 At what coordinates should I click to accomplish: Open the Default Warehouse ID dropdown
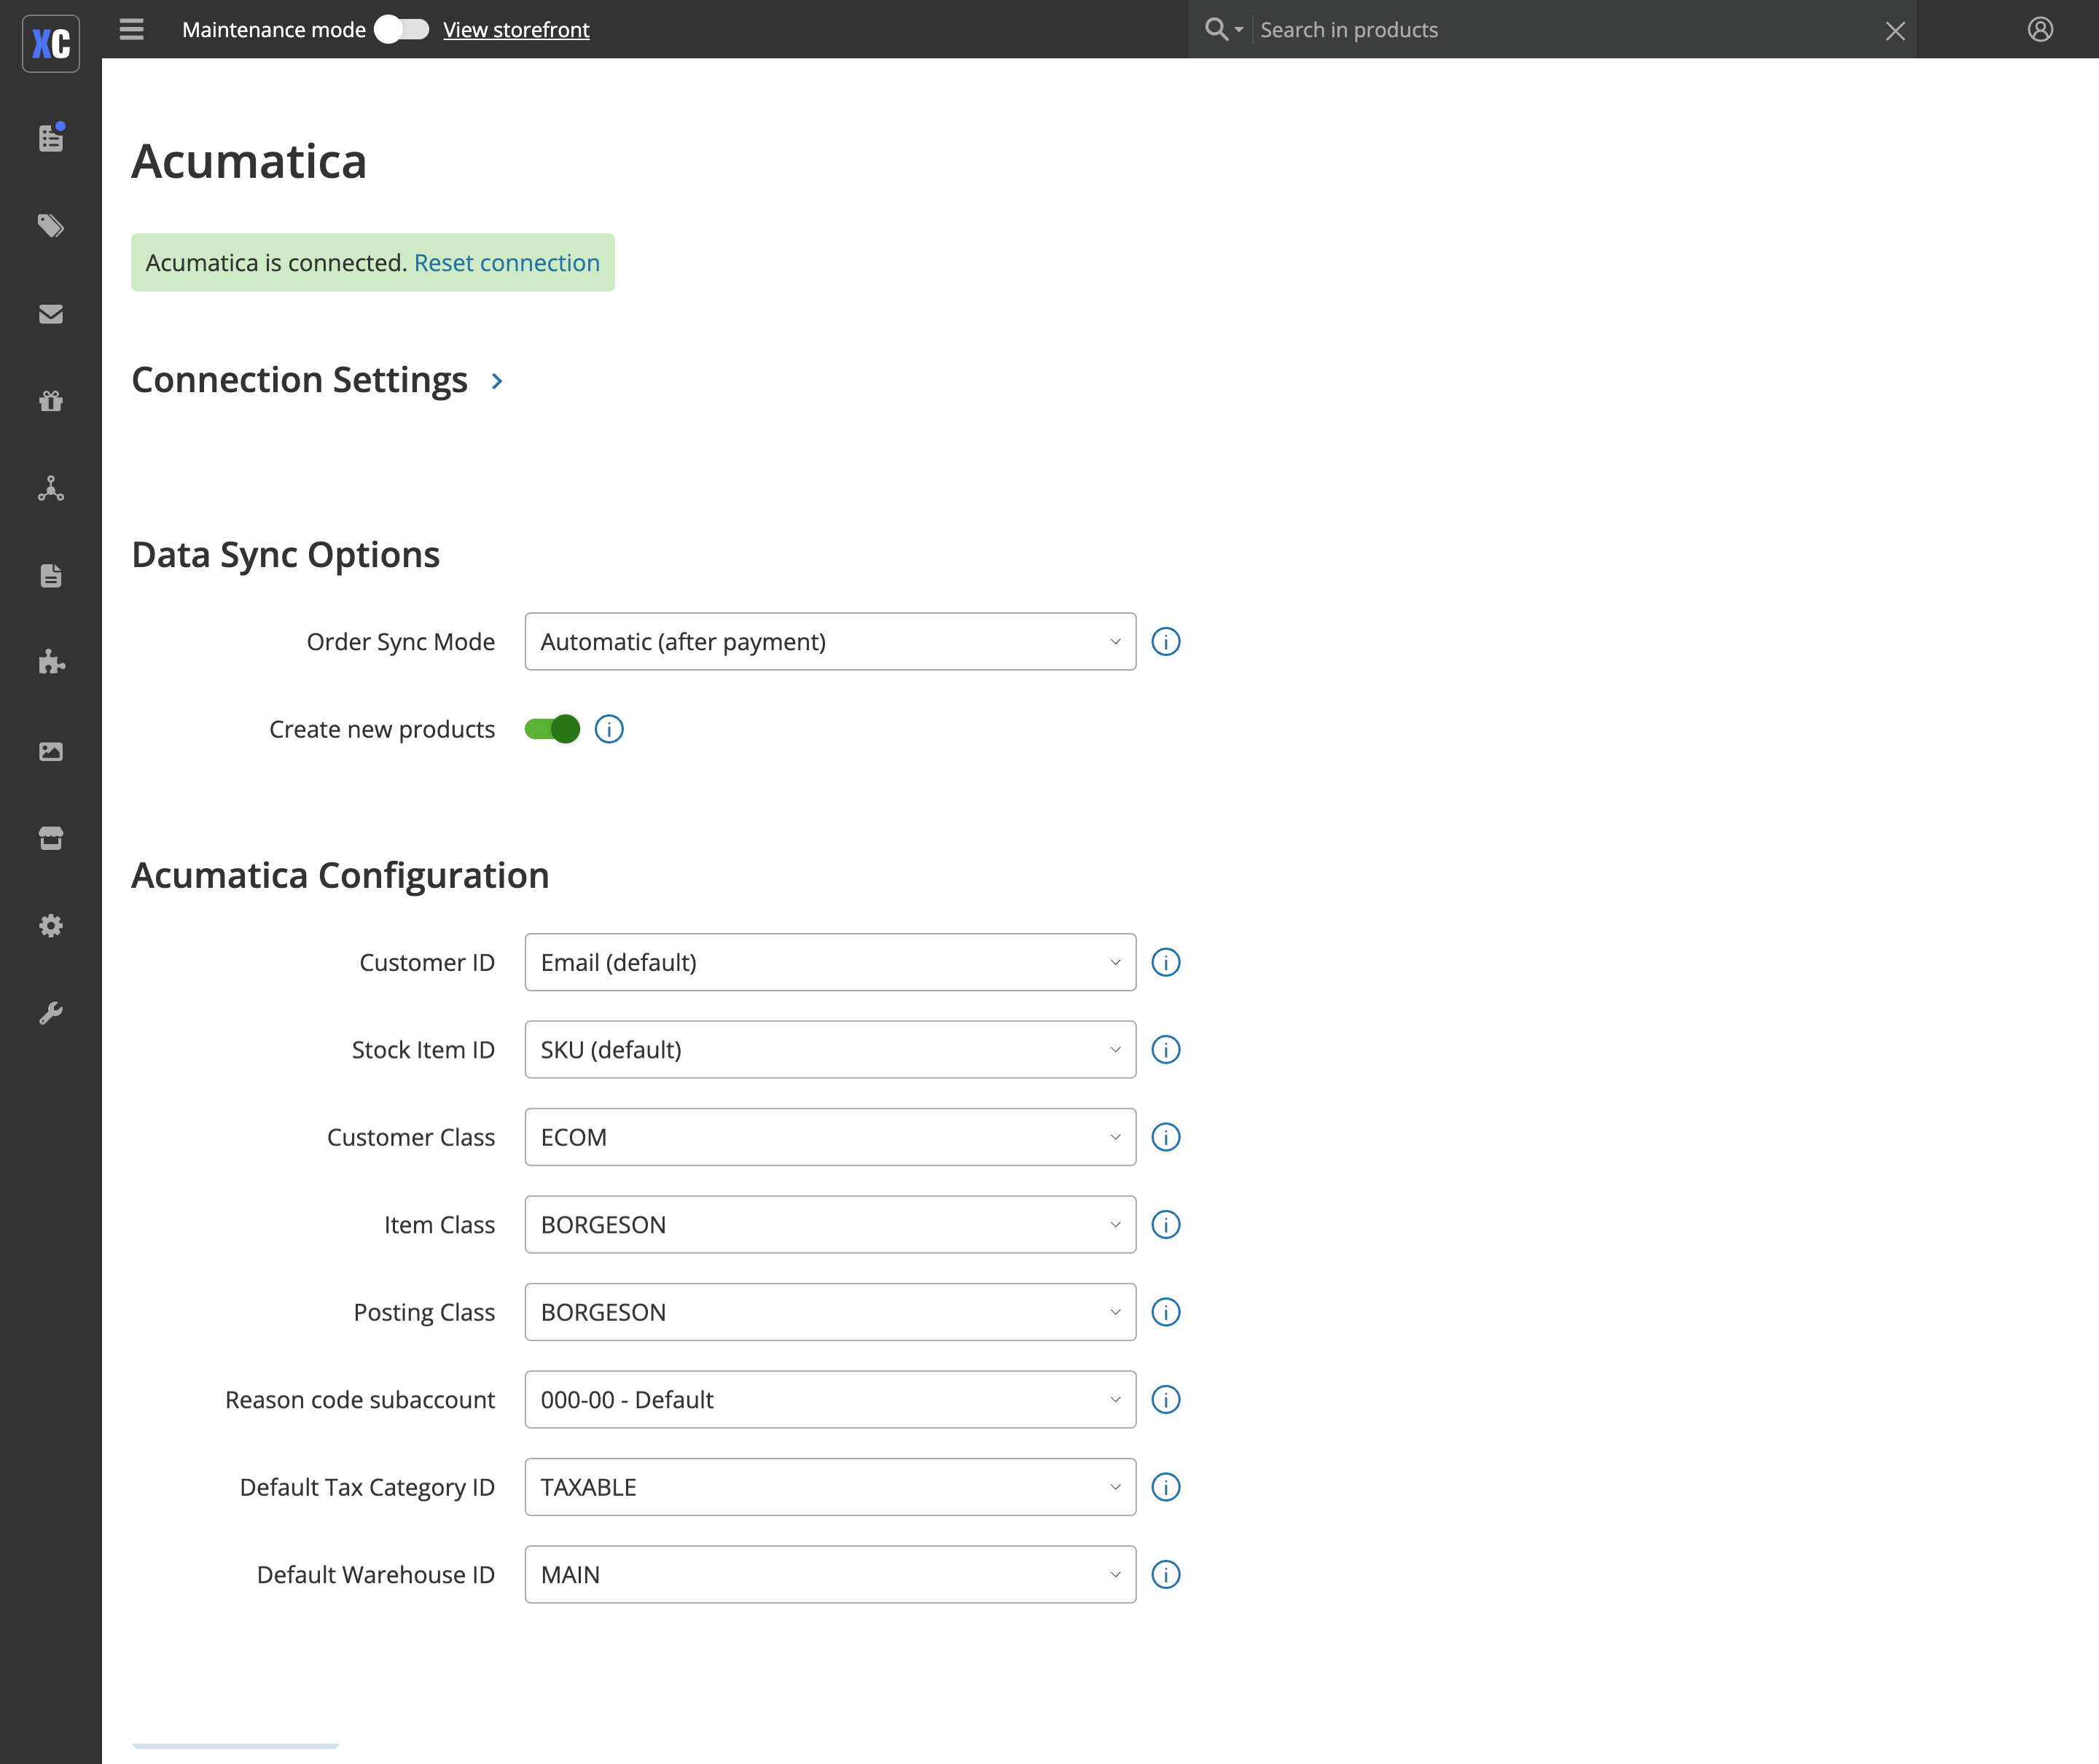830,1575
